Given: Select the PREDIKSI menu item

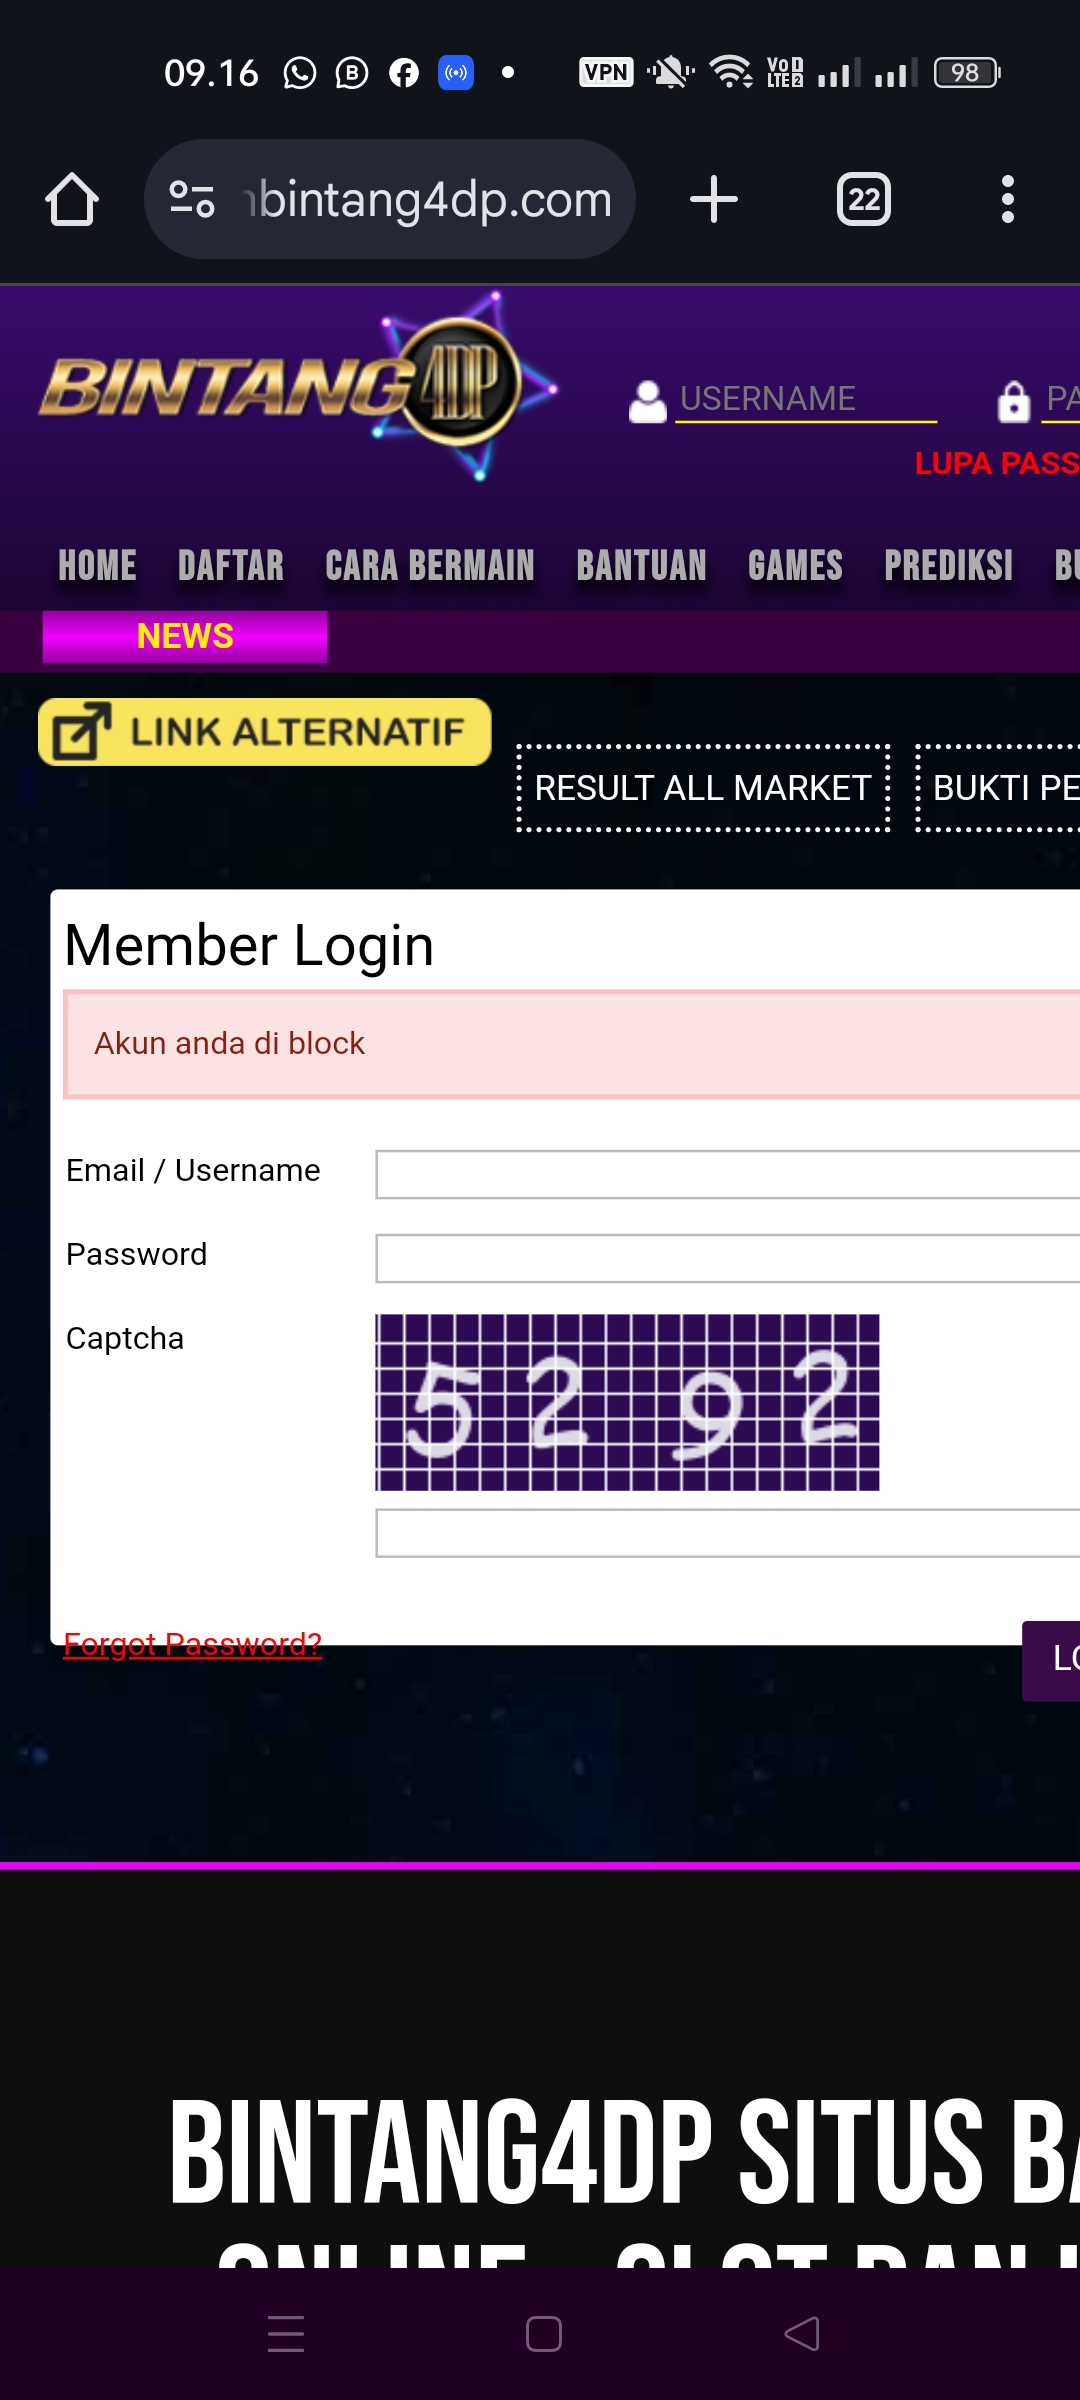Looking at the screenshot, I should tap(948, 566).
